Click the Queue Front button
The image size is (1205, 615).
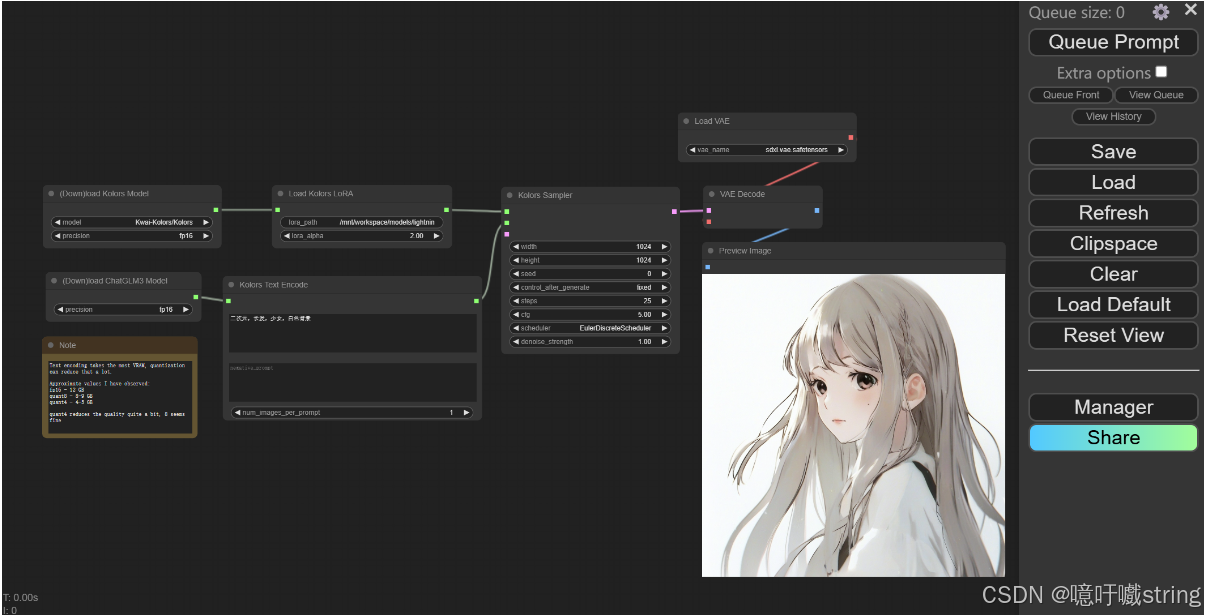1070,95
